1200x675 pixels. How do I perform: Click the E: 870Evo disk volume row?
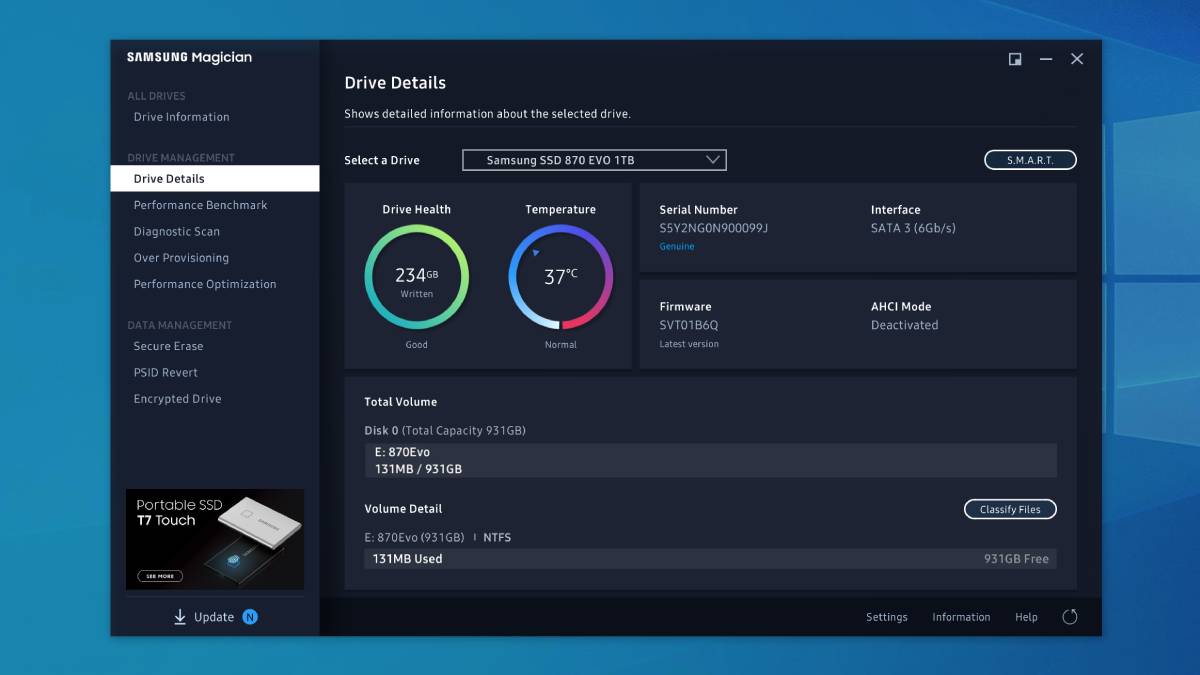(x=710, y=461)
